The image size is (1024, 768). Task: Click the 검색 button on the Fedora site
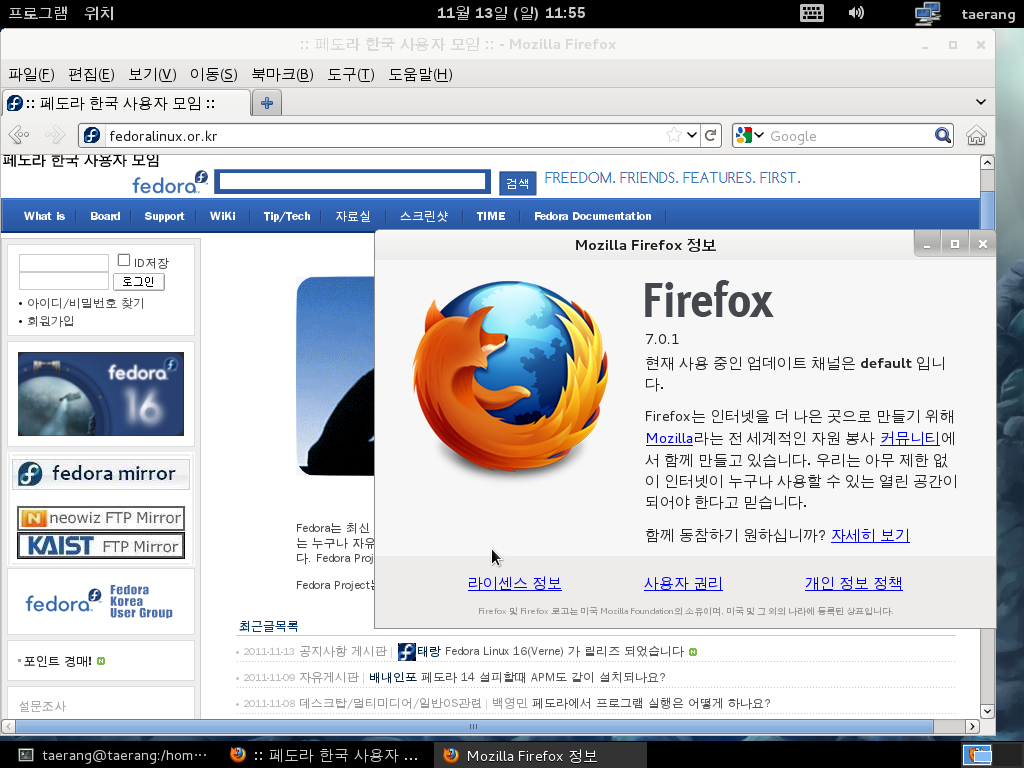[x=518, y=184]
